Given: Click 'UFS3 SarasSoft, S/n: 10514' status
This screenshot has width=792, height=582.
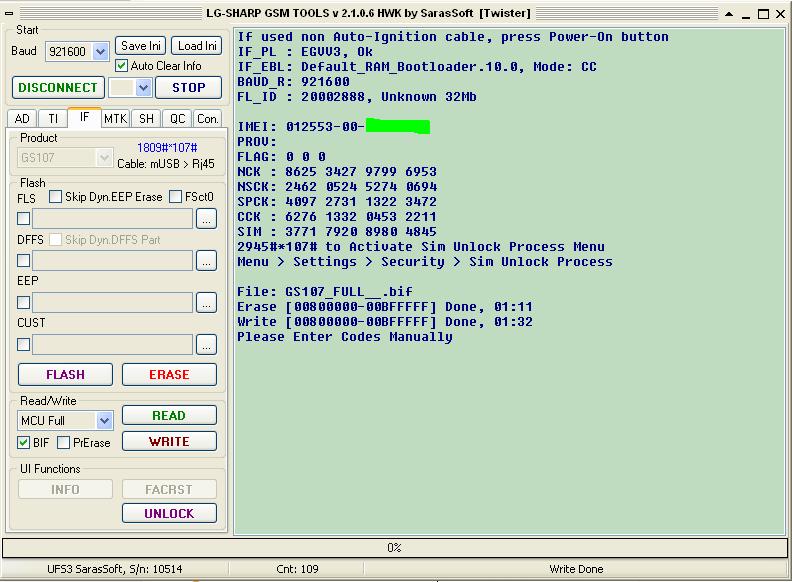Looking at the screenshot, I should (x=115, y=569).
